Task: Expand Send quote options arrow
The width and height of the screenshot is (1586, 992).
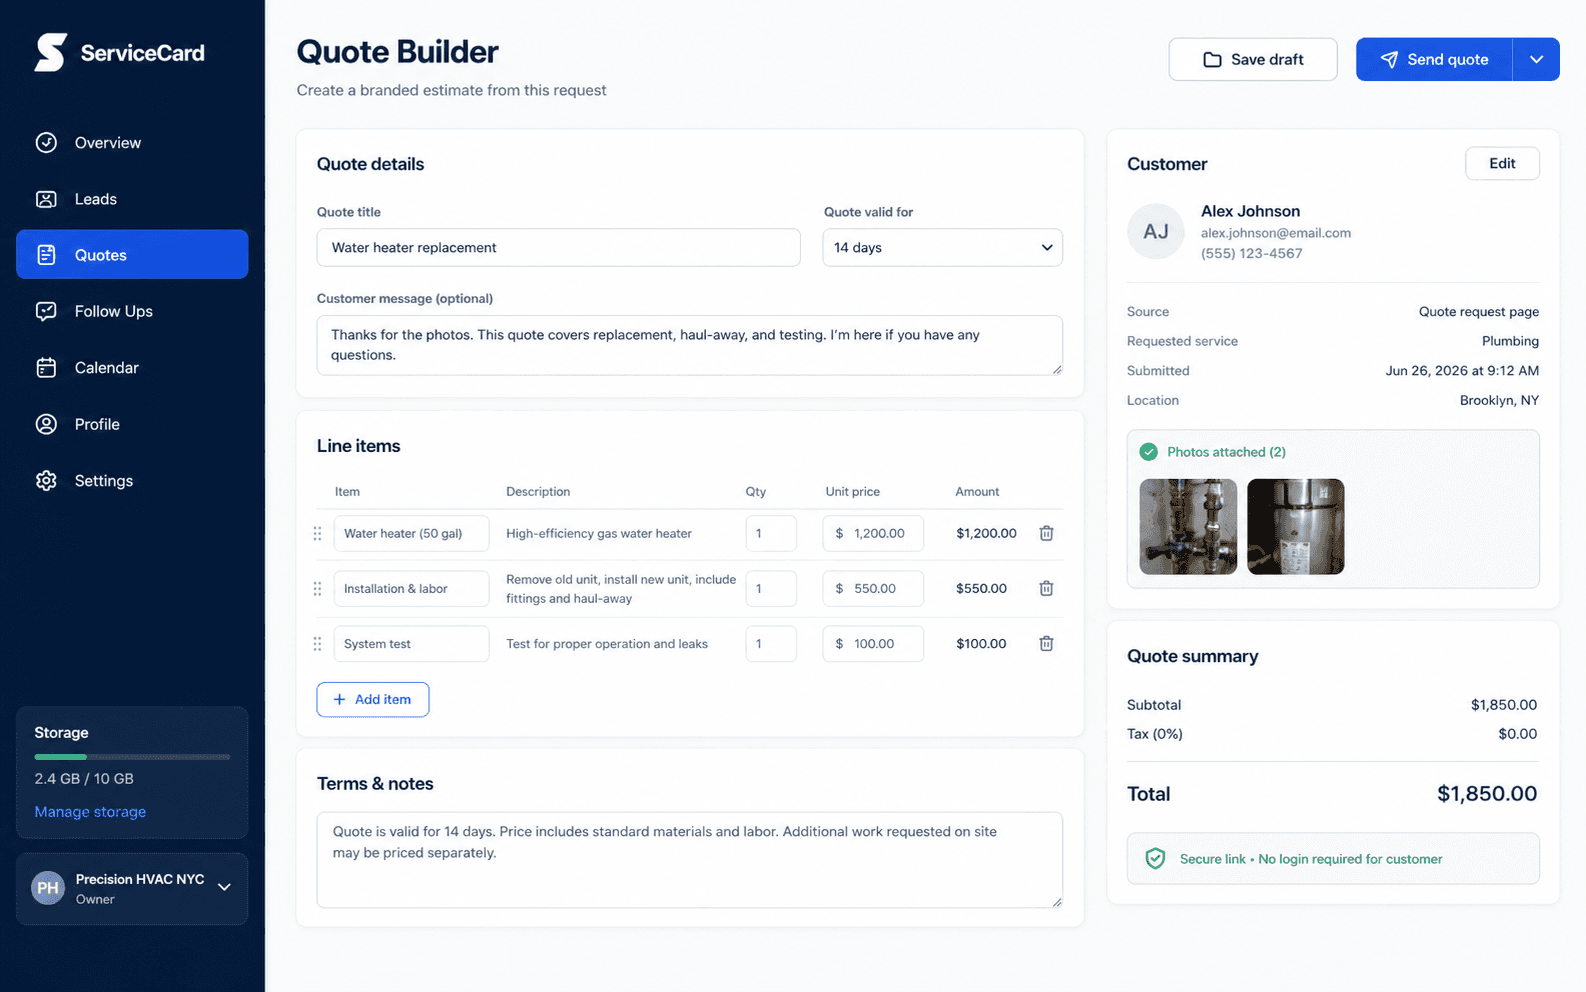Action: pyautogui.click(x=1536, y=59)
